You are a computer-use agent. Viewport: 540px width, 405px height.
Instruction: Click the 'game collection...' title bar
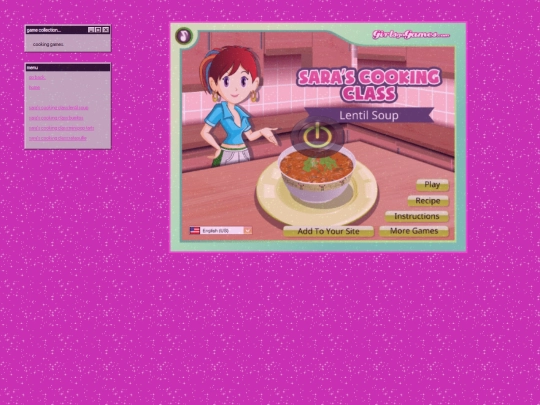(68, 30)
